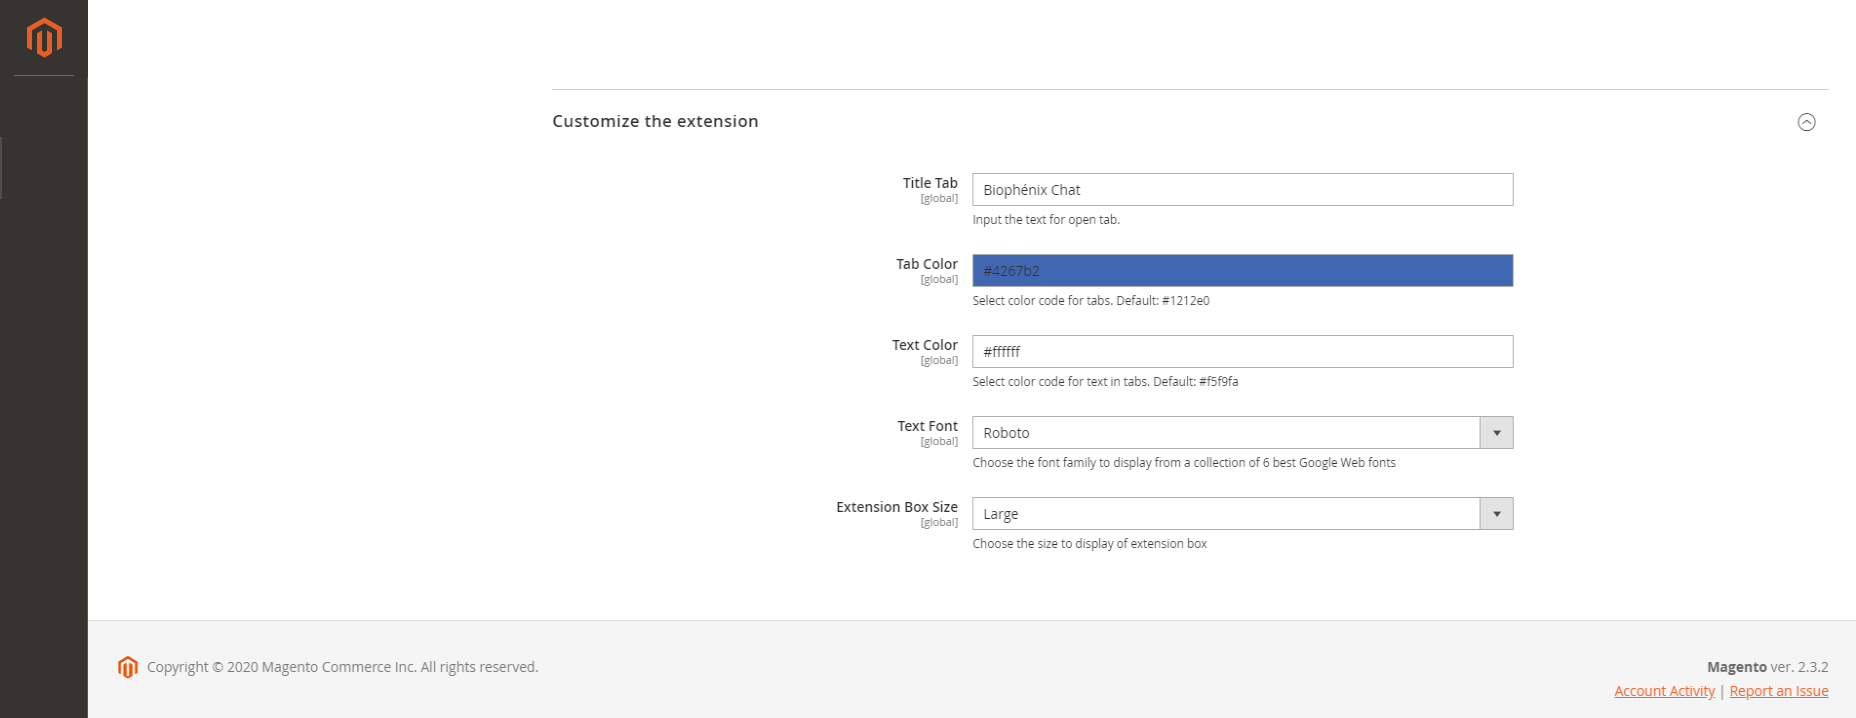The image size is (1856, 718).
Task: Click the arrow button on Extension Box Size
Action: click(1496, 514)
